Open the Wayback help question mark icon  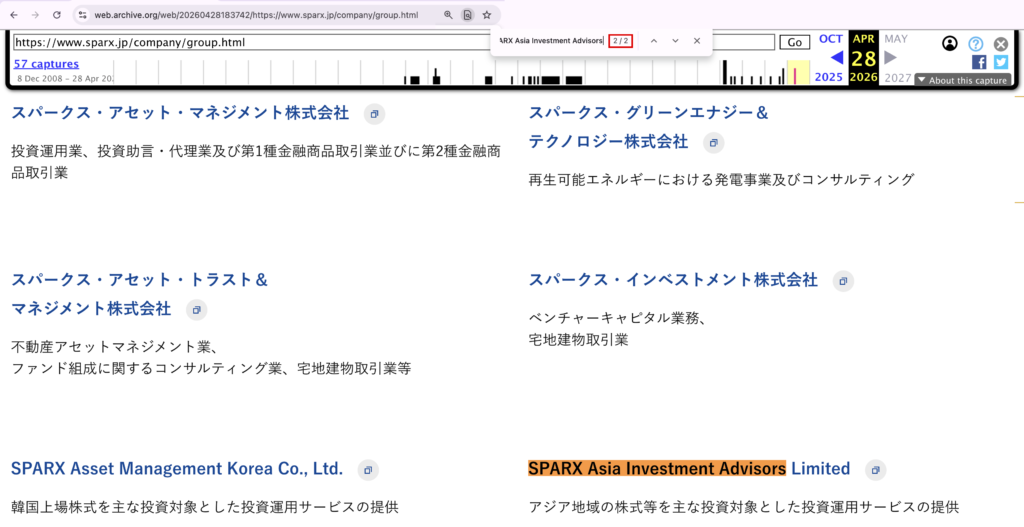(976, 44)
